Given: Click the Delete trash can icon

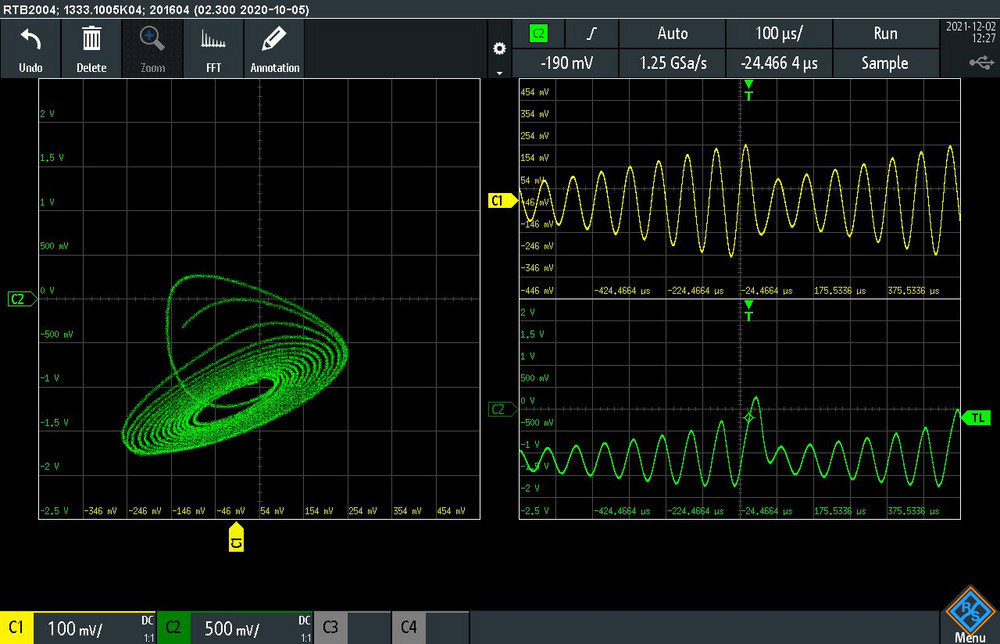Looking at the screenshot, I should tap(91, 39).
